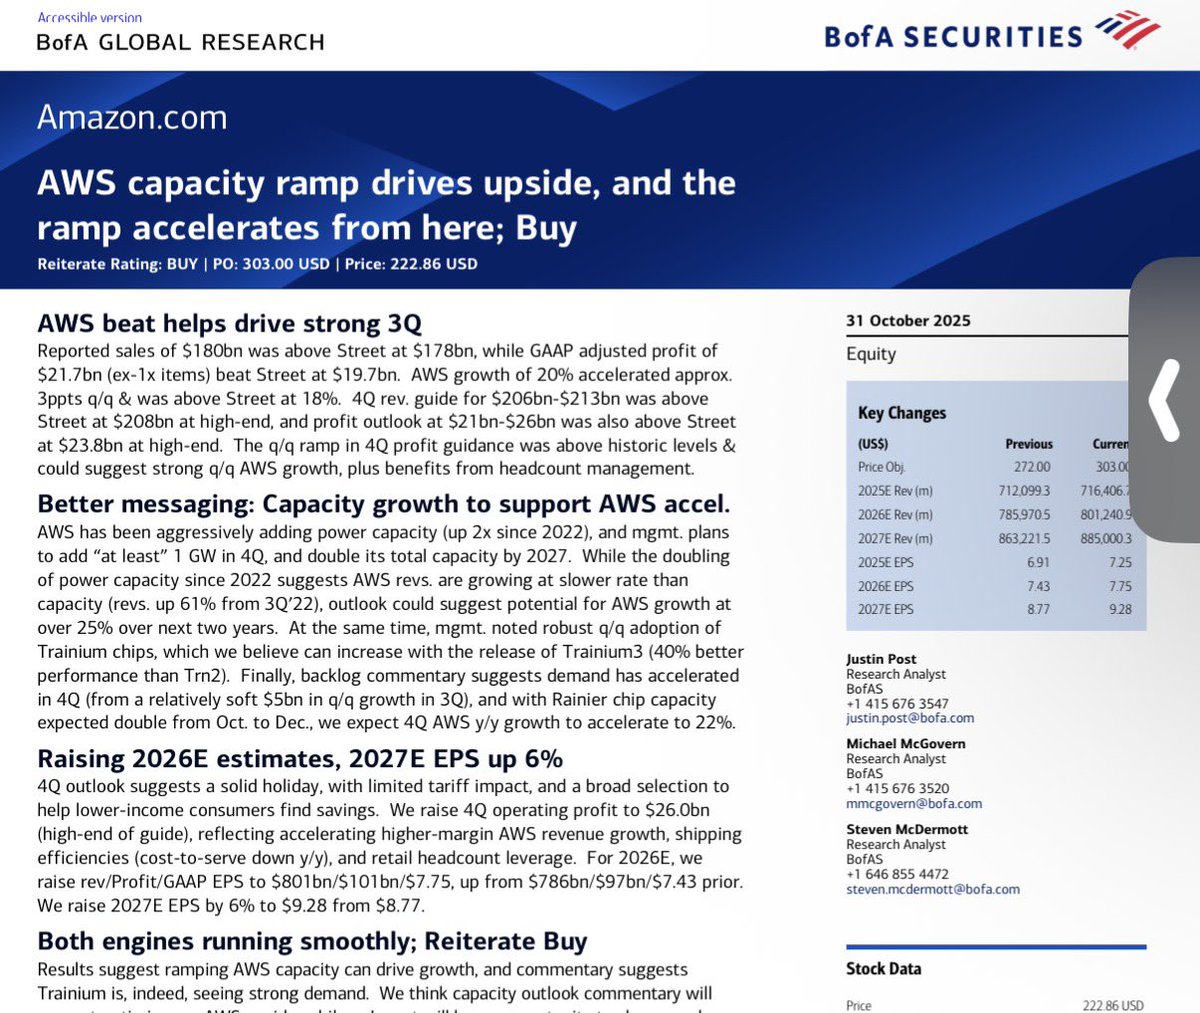Select the Price Obj. row label

click(882, 467)
